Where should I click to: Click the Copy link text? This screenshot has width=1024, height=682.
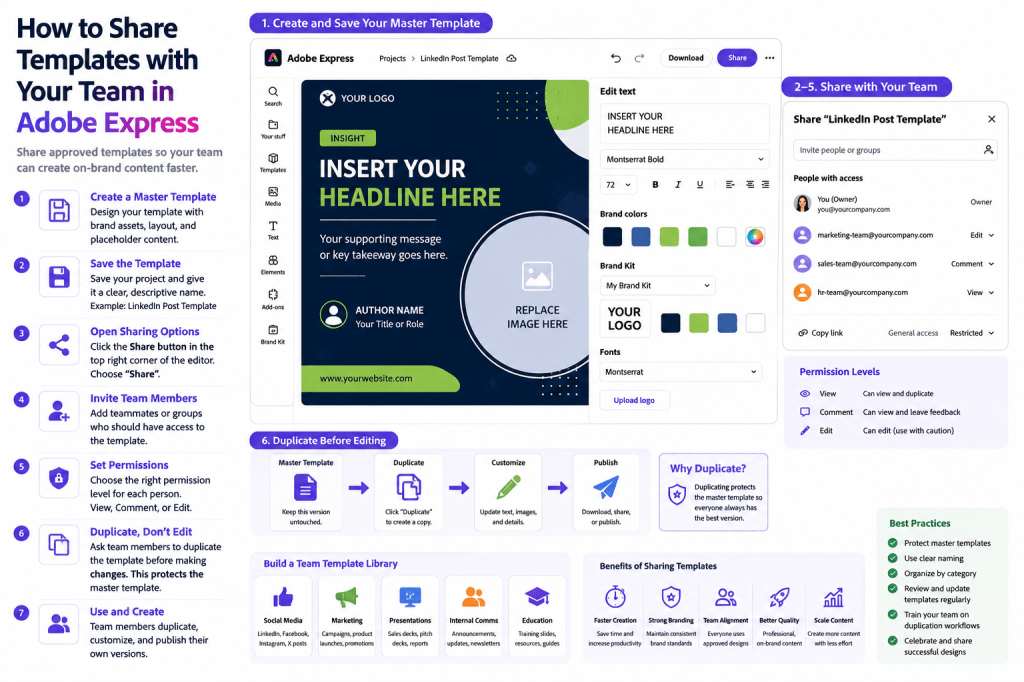(827, 333)
